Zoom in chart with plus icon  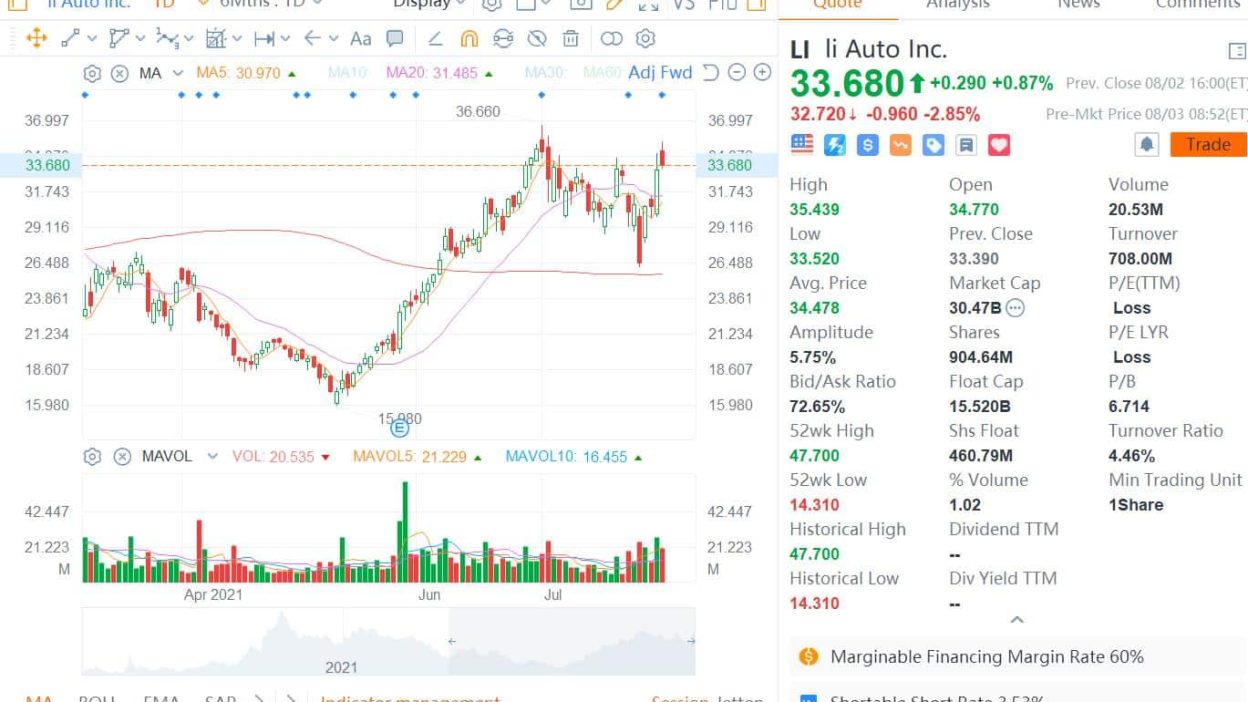762,72
